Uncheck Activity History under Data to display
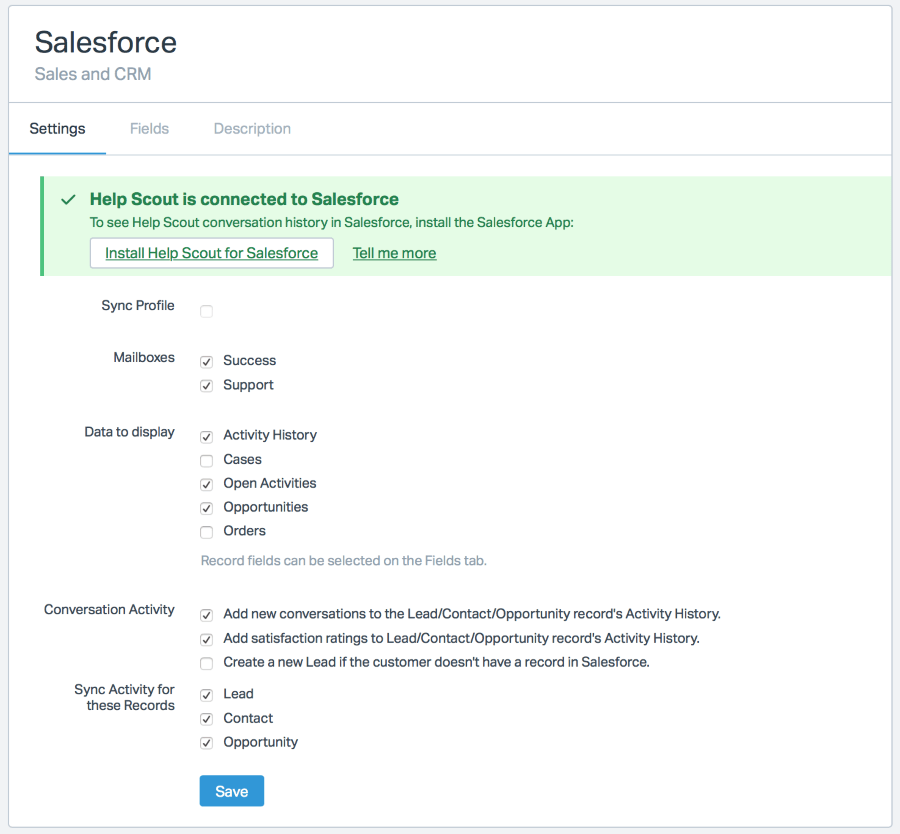Viewport: 900px width, 834px height. (206, 436)
